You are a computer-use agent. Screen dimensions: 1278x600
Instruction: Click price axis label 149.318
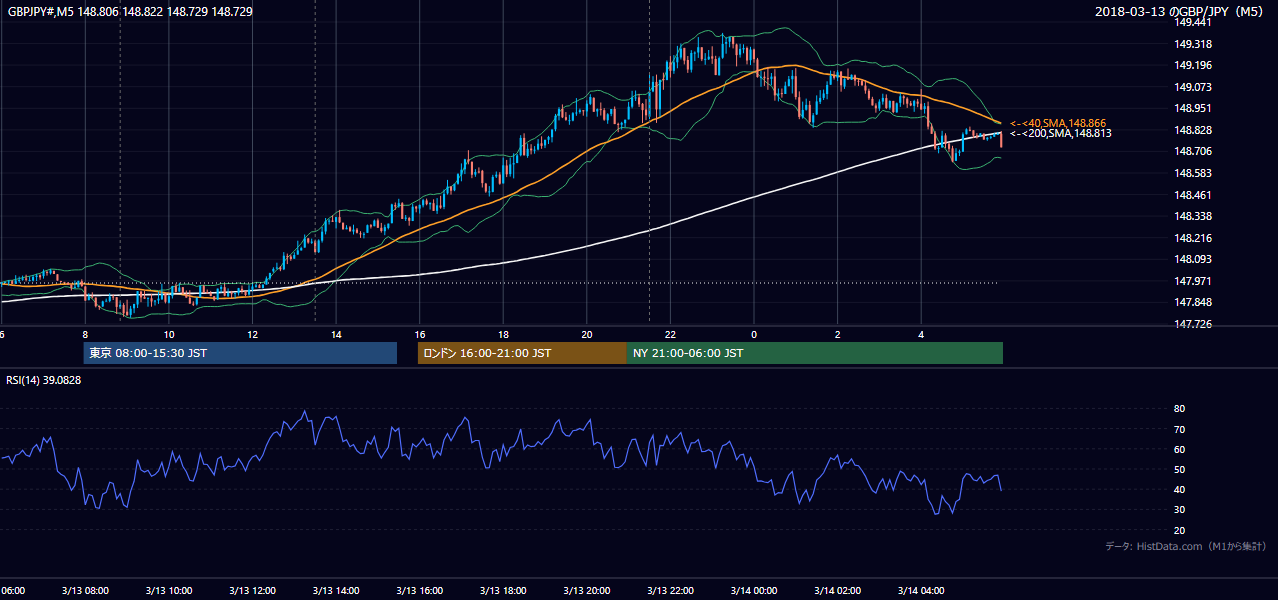coord(1193,44)
